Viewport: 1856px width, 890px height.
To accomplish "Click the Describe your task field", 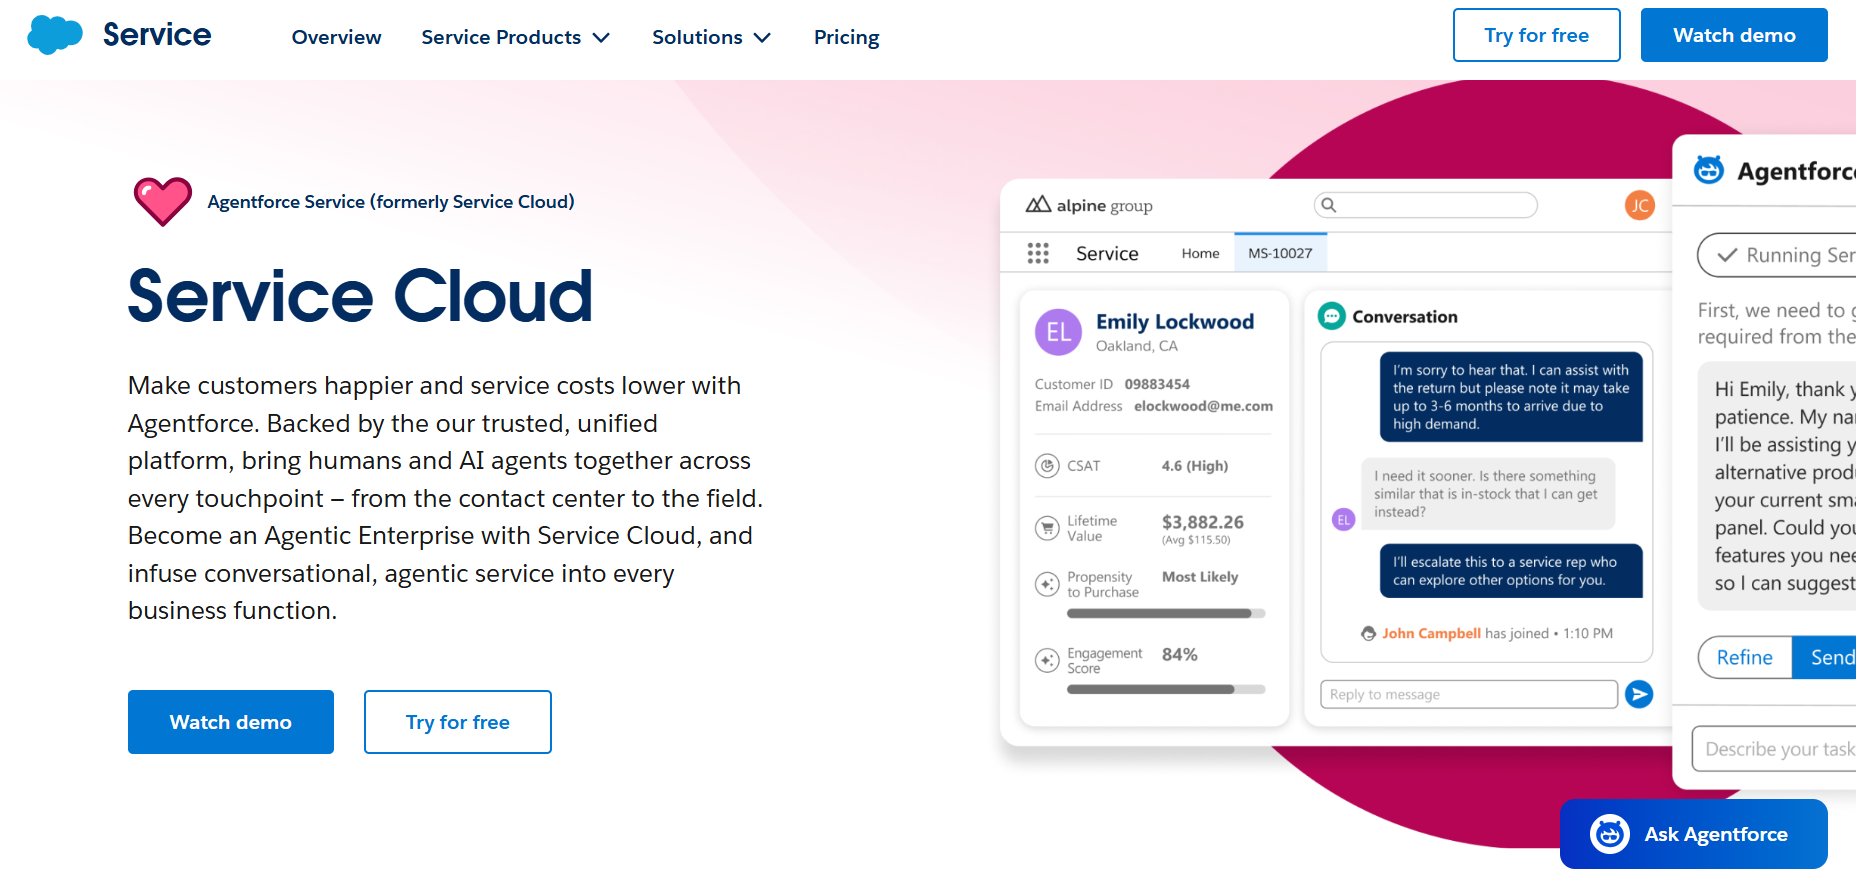I will (x=1774, y=749).
